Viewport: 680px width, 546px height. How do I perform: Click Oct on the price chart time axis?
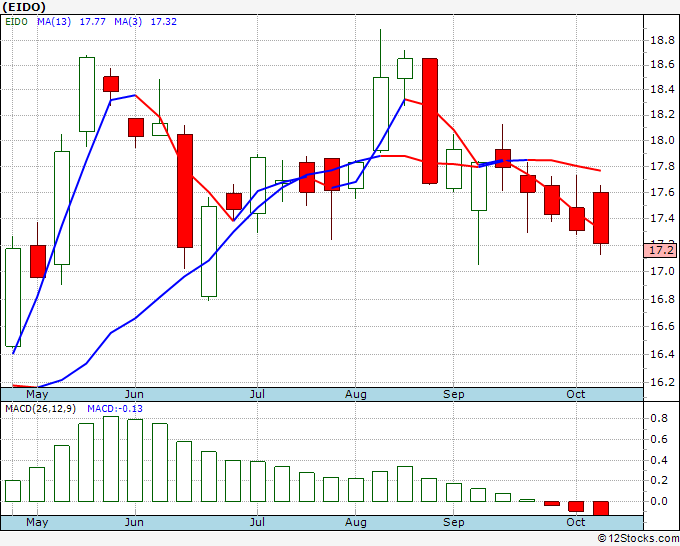tap(576, 394)
